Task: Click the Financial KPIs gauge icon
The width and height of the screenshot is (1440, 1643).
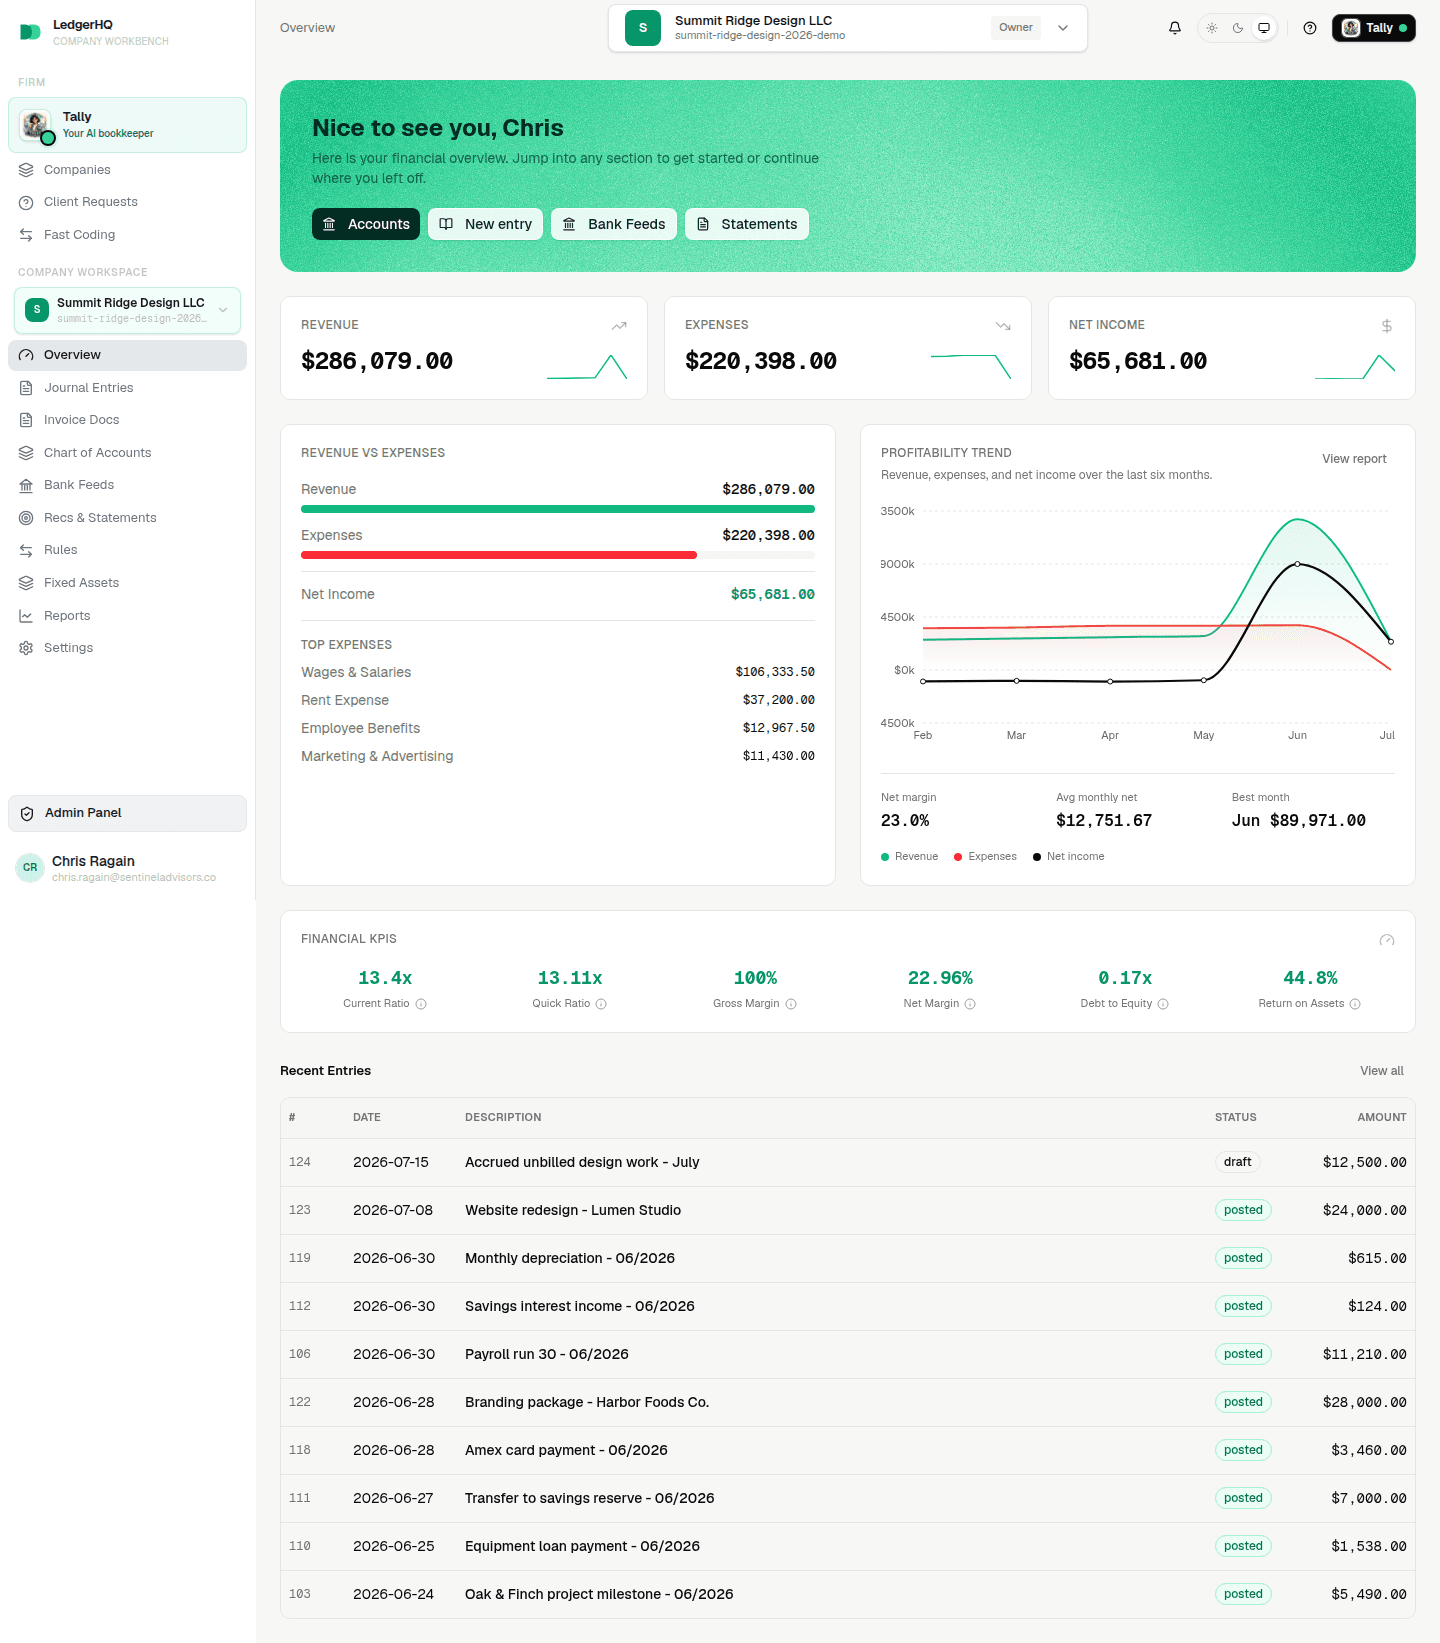Action: click(1387, 940)
